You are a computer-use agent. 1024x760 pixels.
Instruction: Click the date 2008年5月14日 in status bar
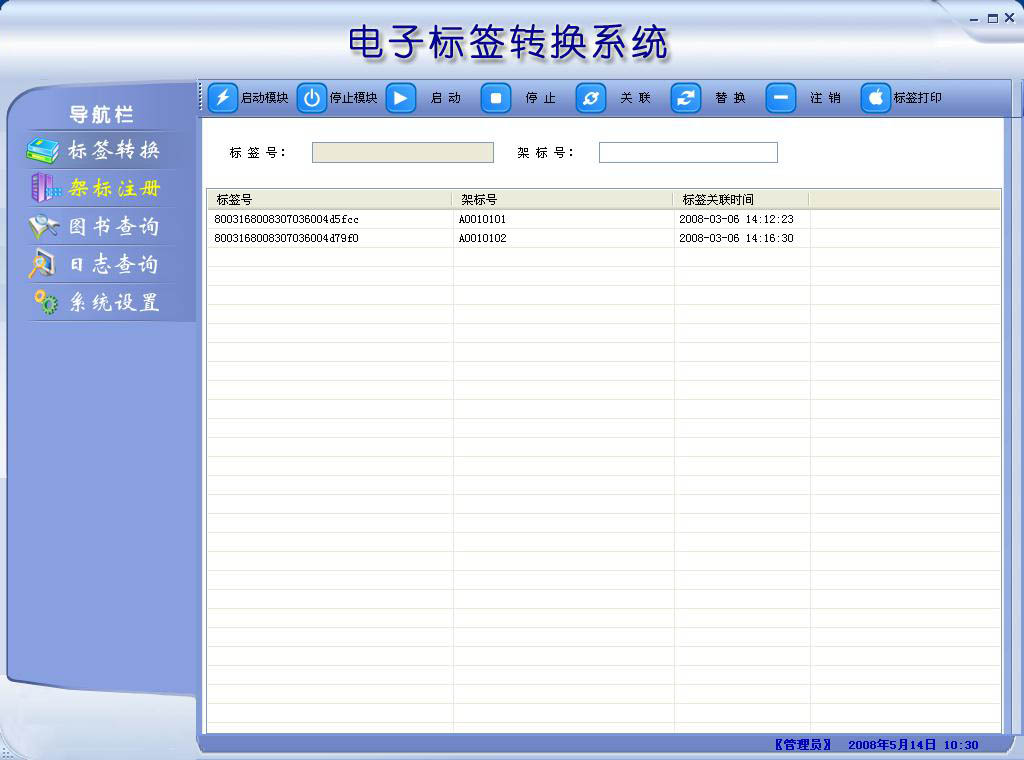tap(892, 745)
